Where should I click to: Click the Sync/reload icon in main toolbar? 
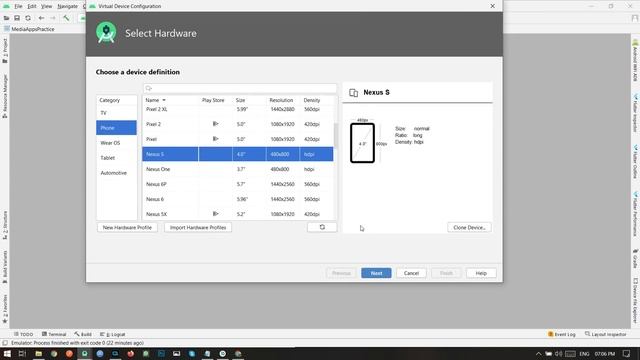[28, 18]
